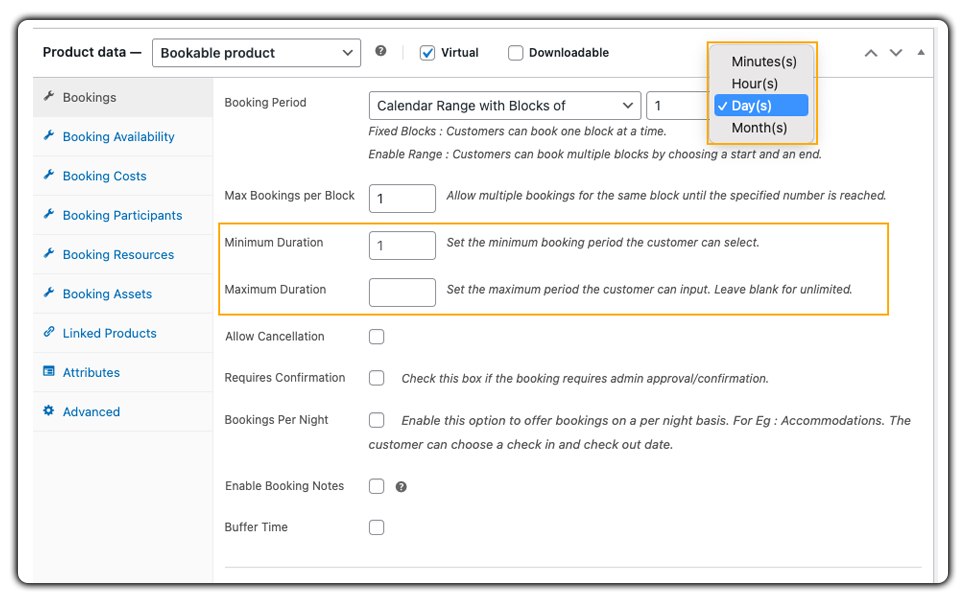
Task: Click the help icon beside product type
Action: click(381, 51)
